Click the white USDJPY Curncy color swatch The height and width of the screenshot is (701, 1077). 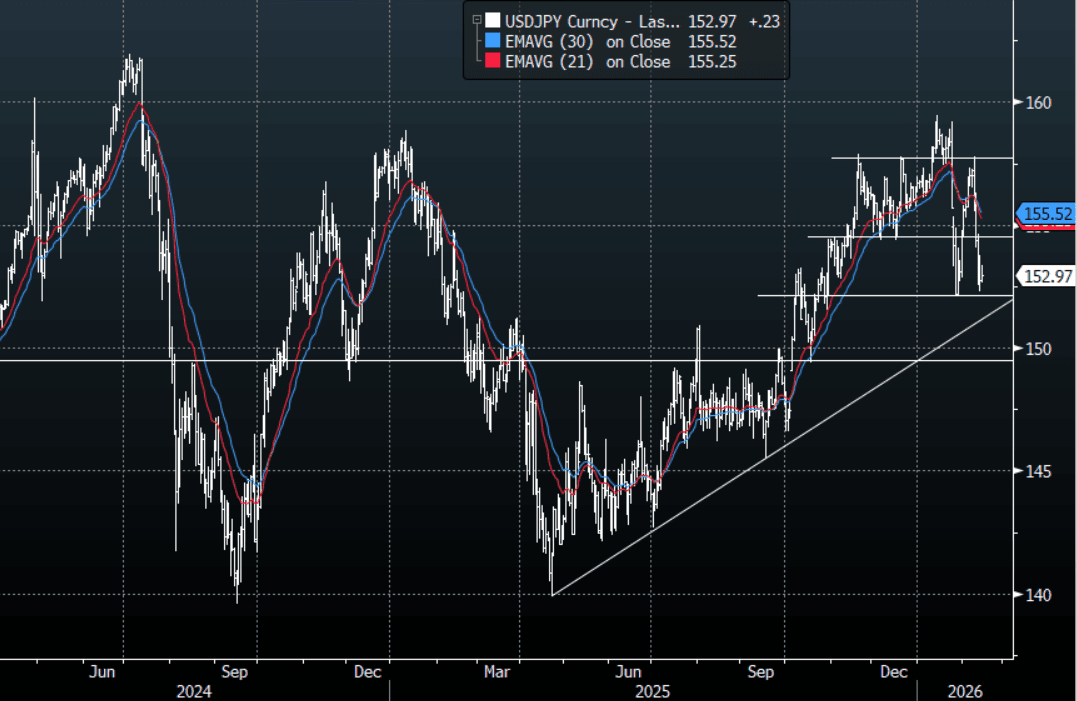(x=491, y=20)
